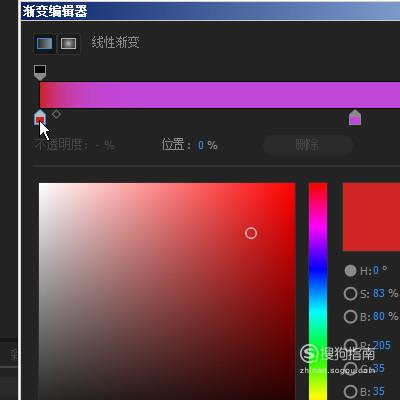
Task: Click the rainbow hue slider strip
Action: click(x=318, y=291)
